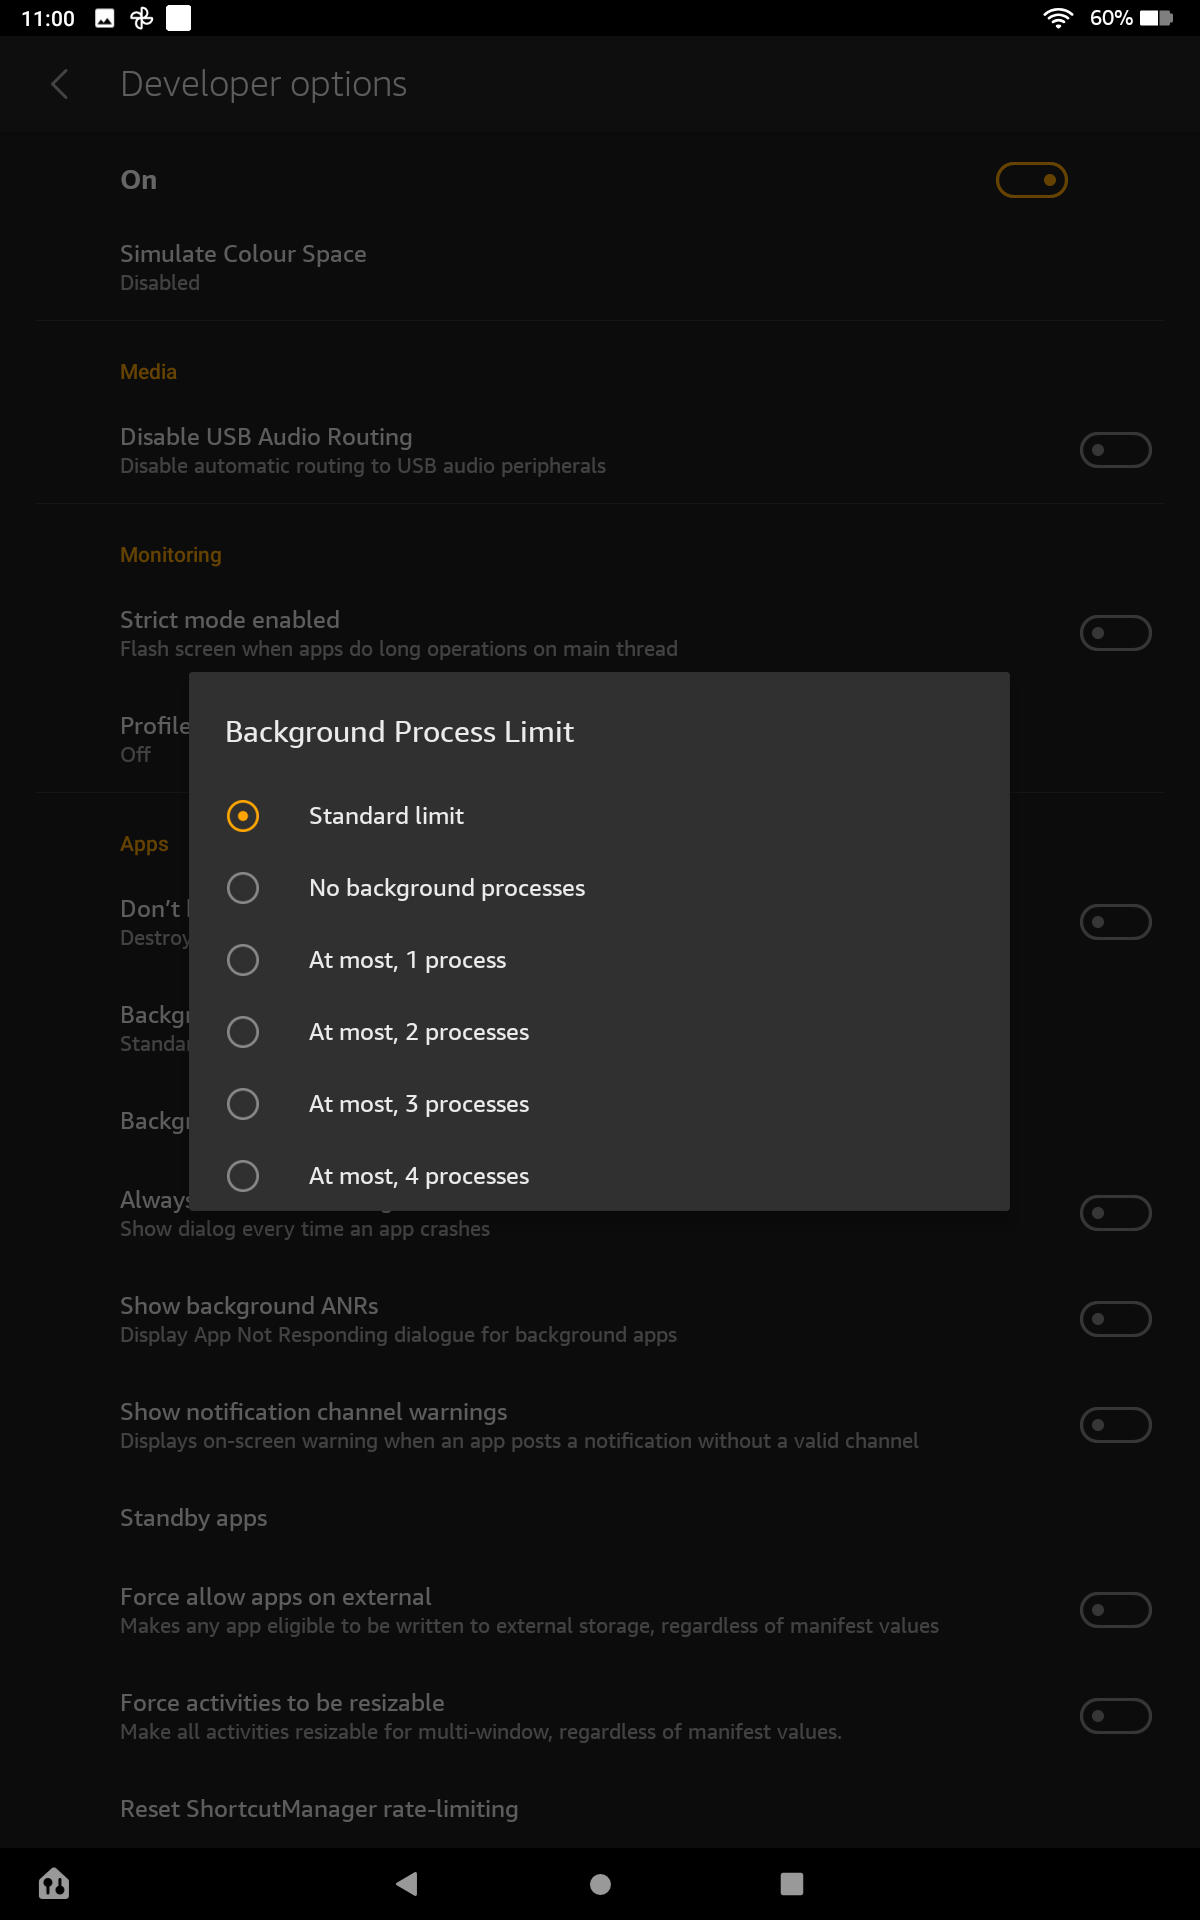
Task: Click the back arrow in Developer options header
Action: point(60,85)
